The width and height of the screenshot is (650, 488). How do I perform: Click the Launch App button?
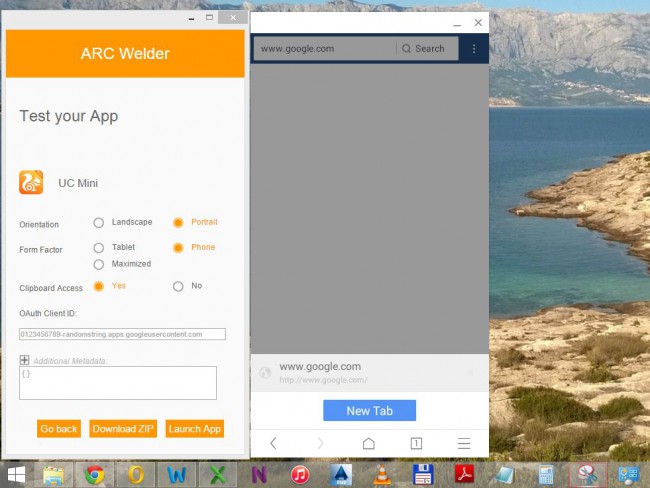(195, 429)
